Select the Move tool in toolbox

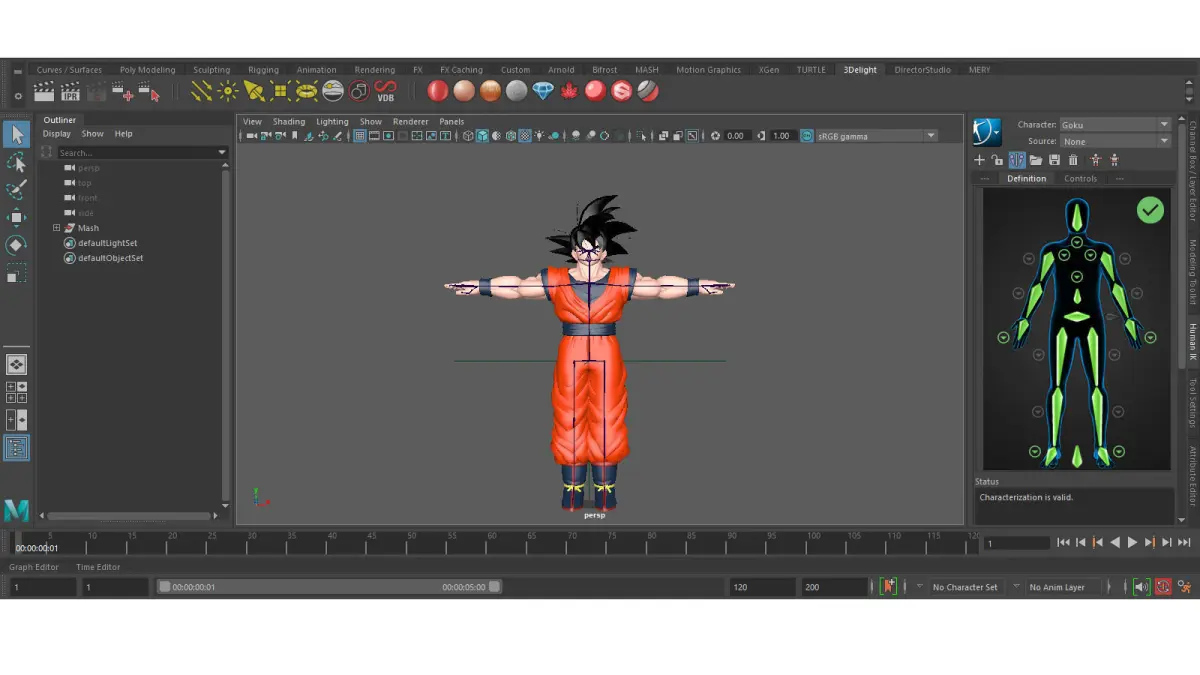click(17, 217)
